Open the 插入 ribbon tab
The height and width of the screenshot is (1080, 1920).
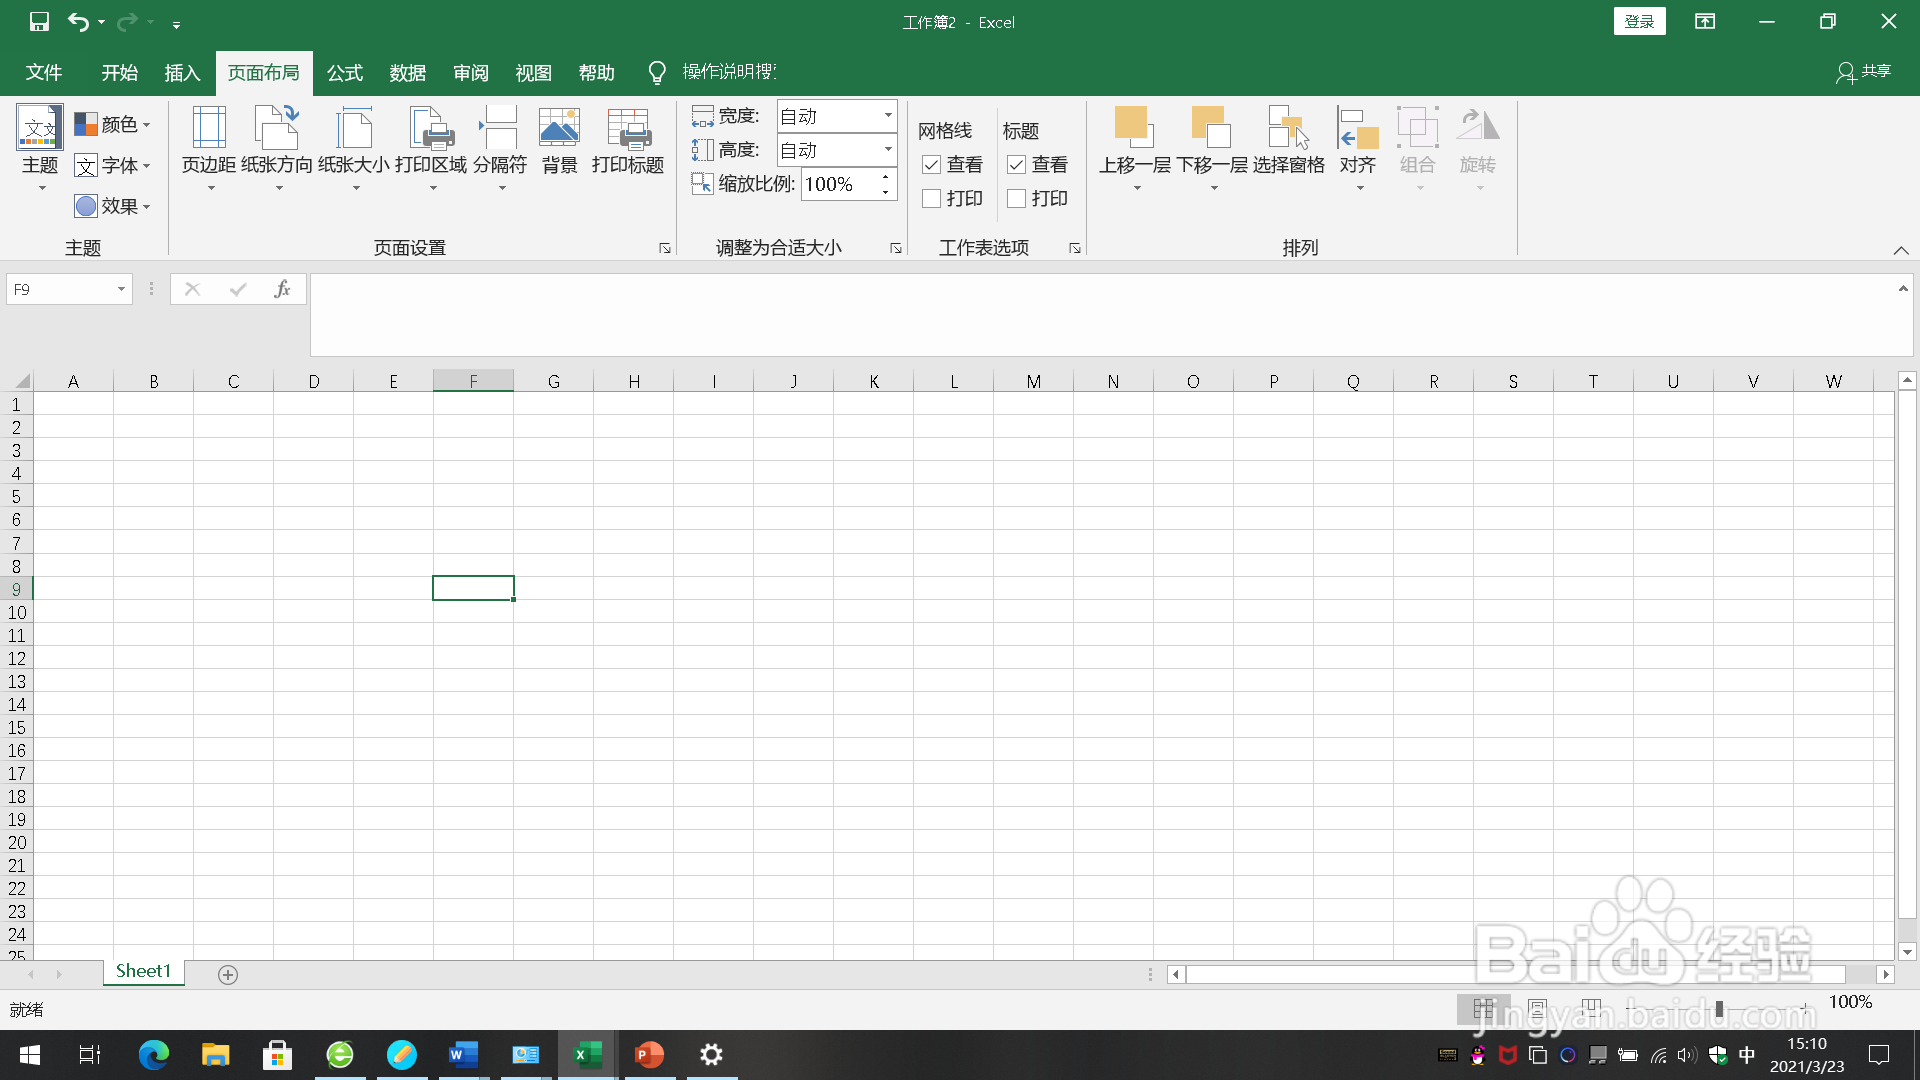pos(182,73)
